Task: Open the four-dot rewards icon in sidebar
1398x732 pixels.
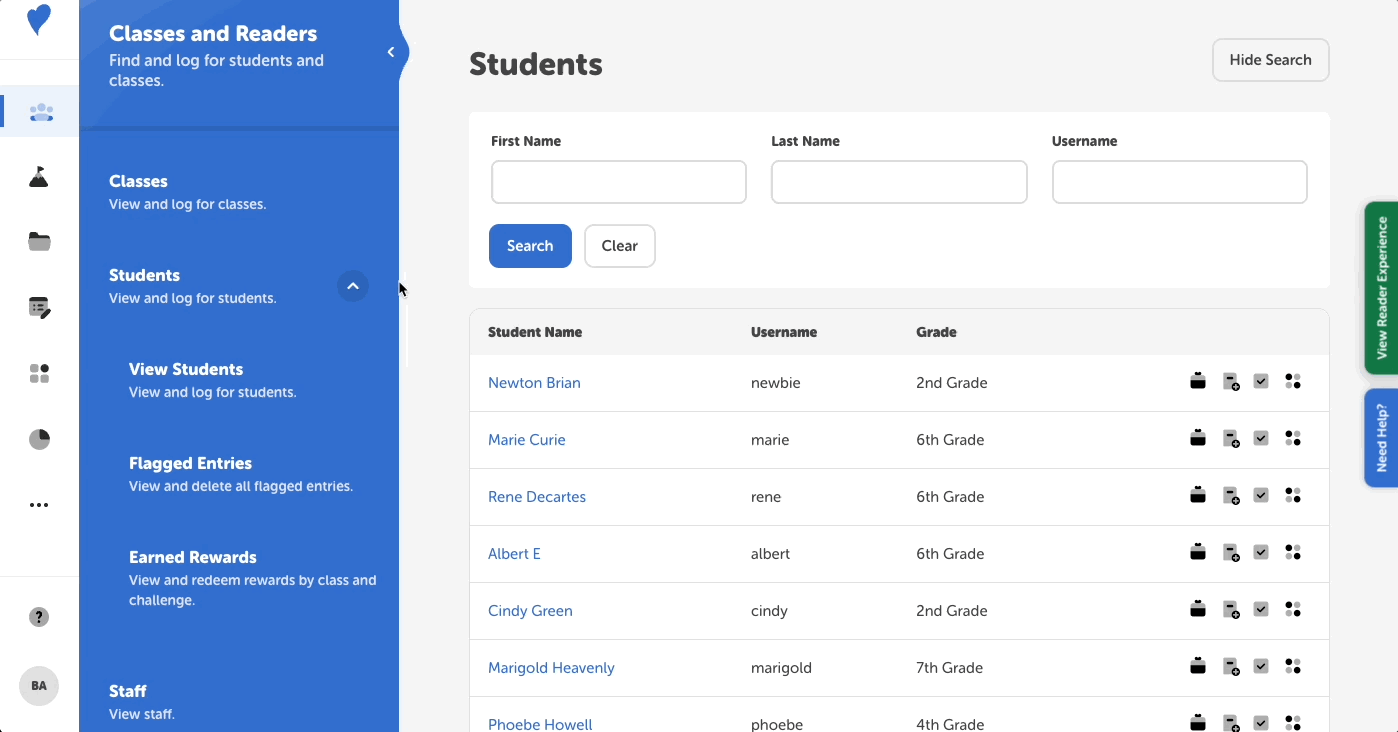Action: [x=38, y=373]
